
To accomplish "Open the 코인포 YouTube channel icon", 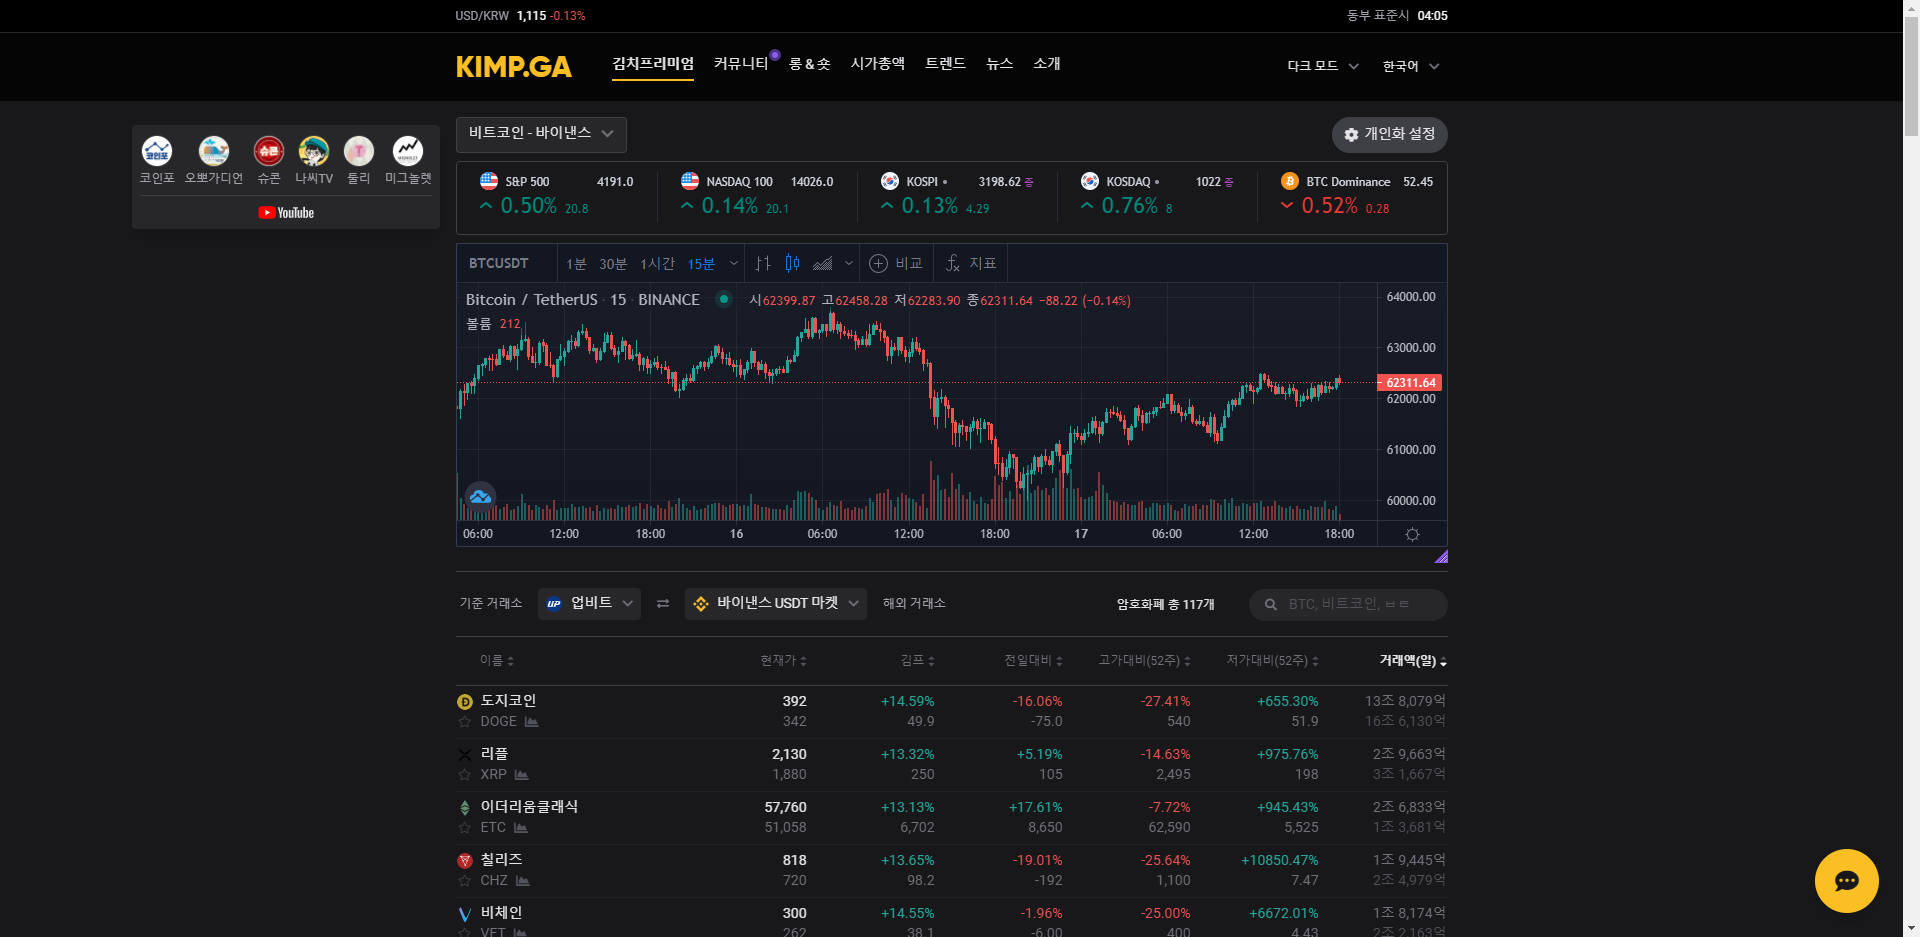I will (x=157, y=151).
